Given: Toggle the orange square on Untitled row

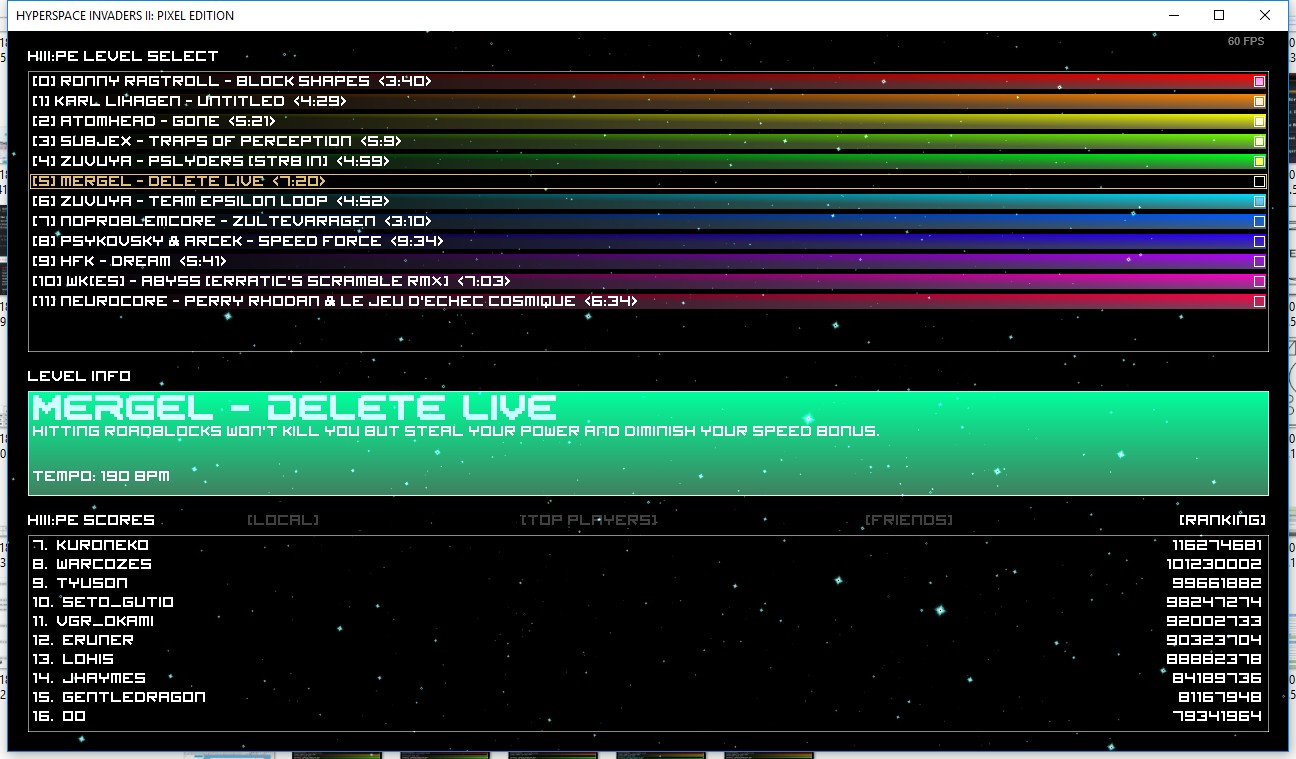Looking at the screenshot, I should click(1259, 101).
